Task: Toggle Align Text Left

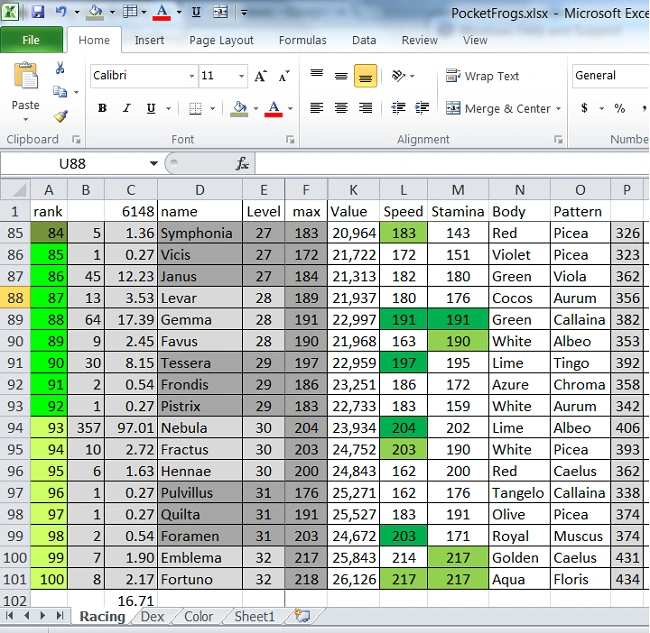Action: 317,108
